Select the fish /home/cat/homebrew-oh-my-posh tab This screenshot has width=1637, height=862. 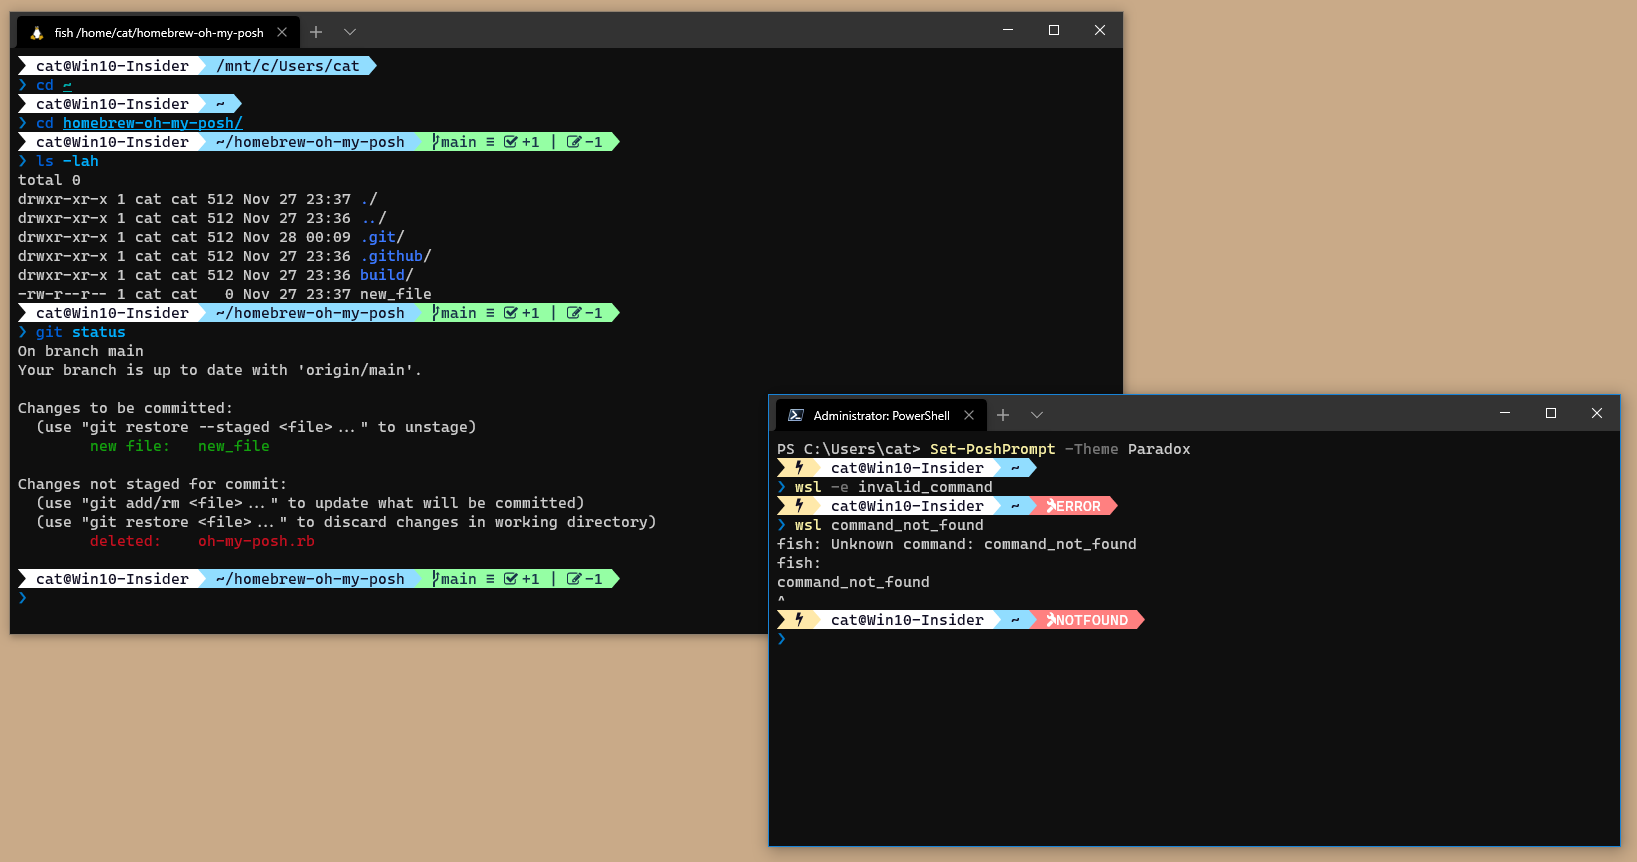158,32
